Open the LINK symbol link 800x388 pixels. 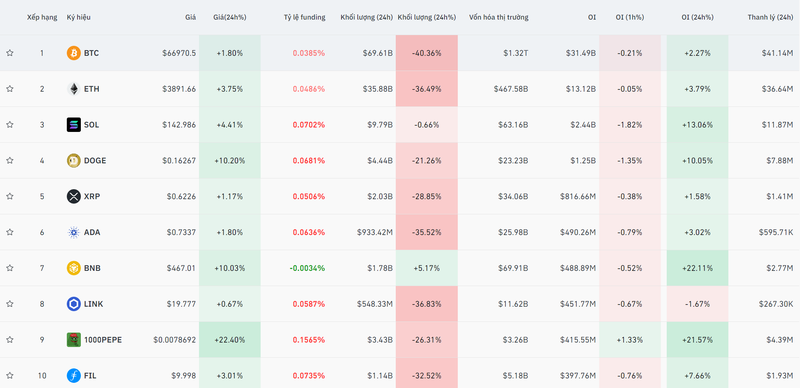[93, 304]
